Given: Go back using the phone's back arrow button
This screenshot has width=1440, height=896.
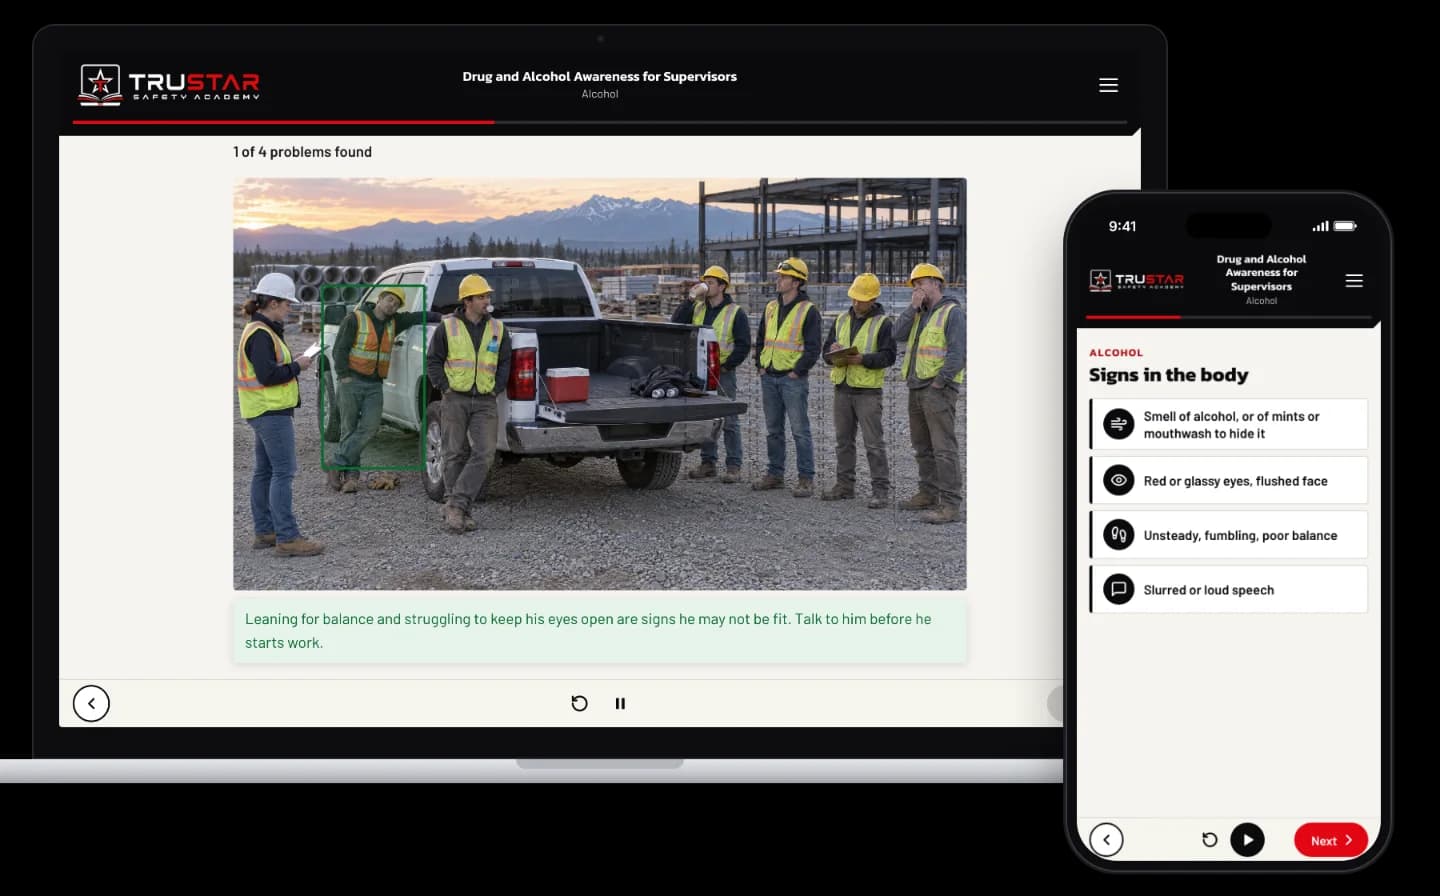Looking at the screenshot, I should [x=1106, y=840].
